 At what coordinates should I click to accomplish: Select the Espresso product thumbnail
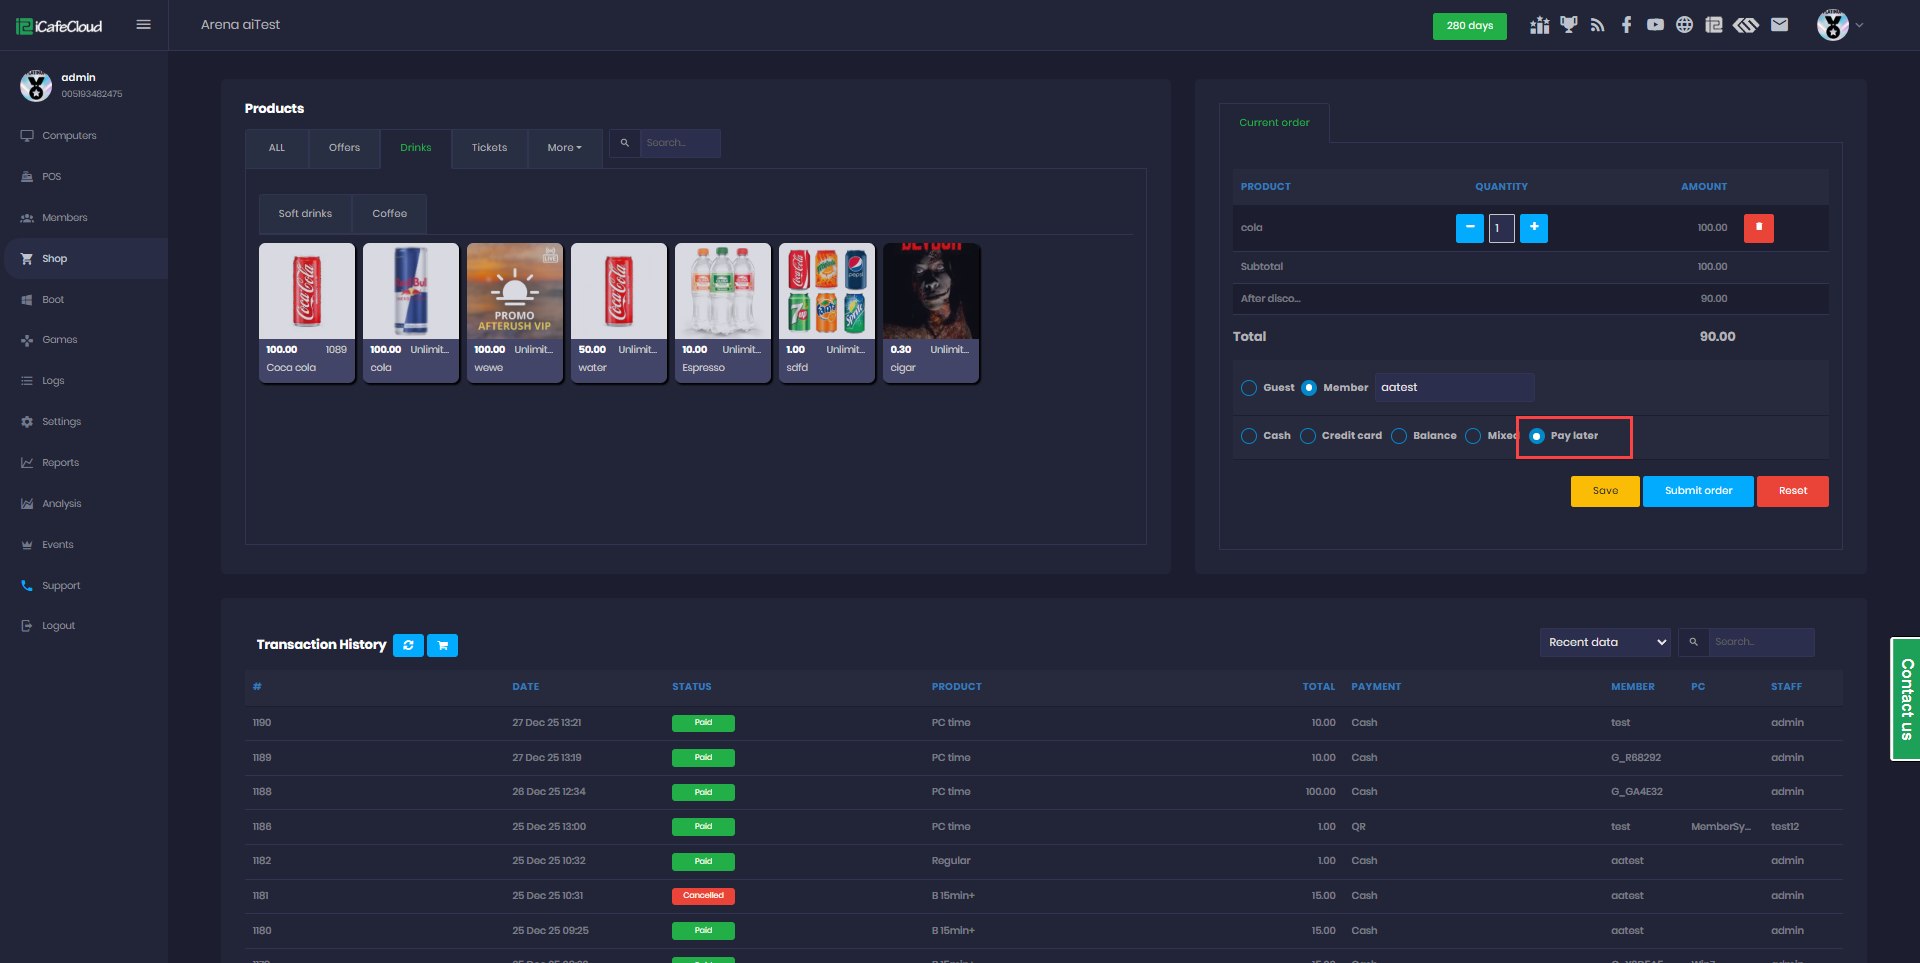coord(722,292)
